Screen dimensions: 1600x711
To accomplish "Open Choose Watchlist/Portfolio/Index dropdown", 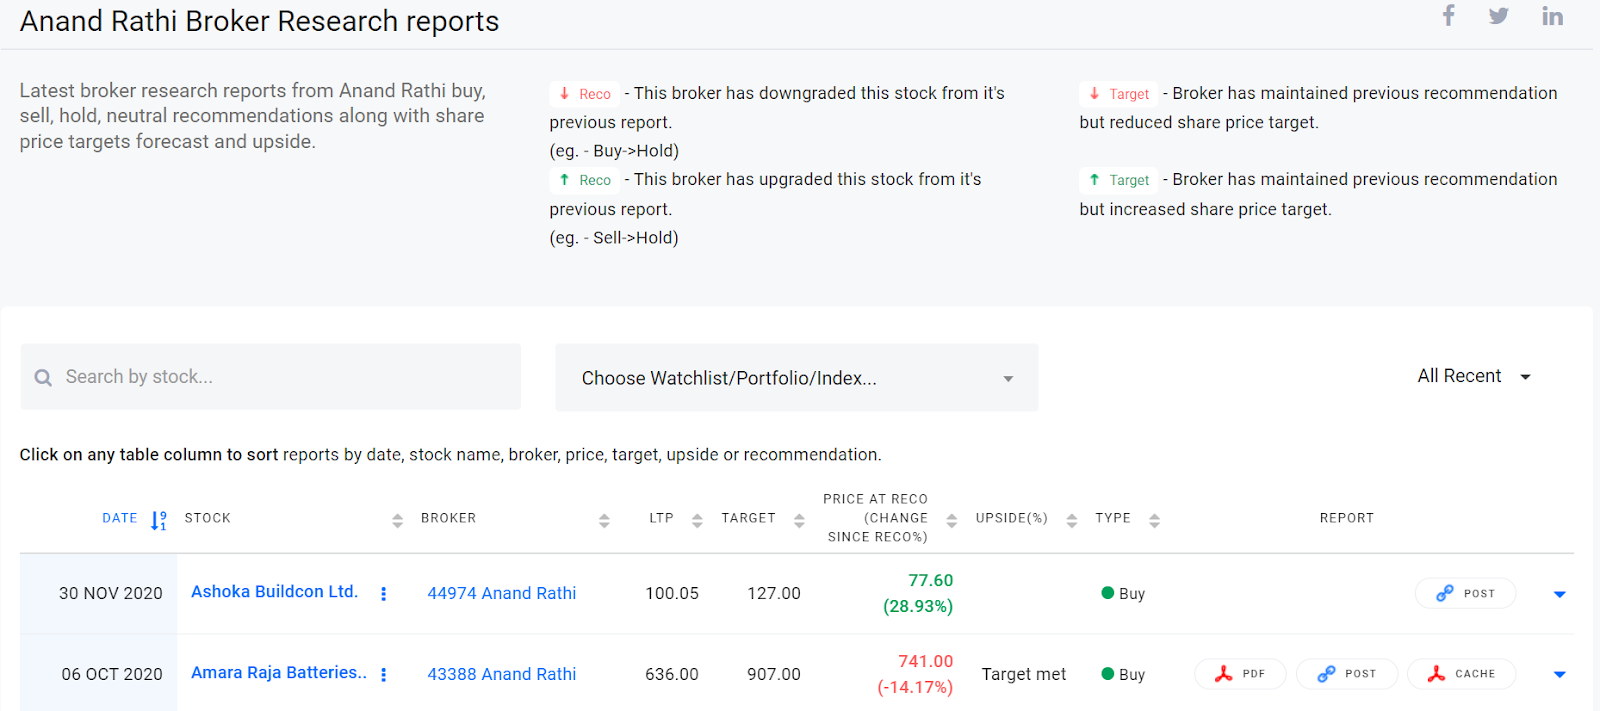I will coord(796,378).
